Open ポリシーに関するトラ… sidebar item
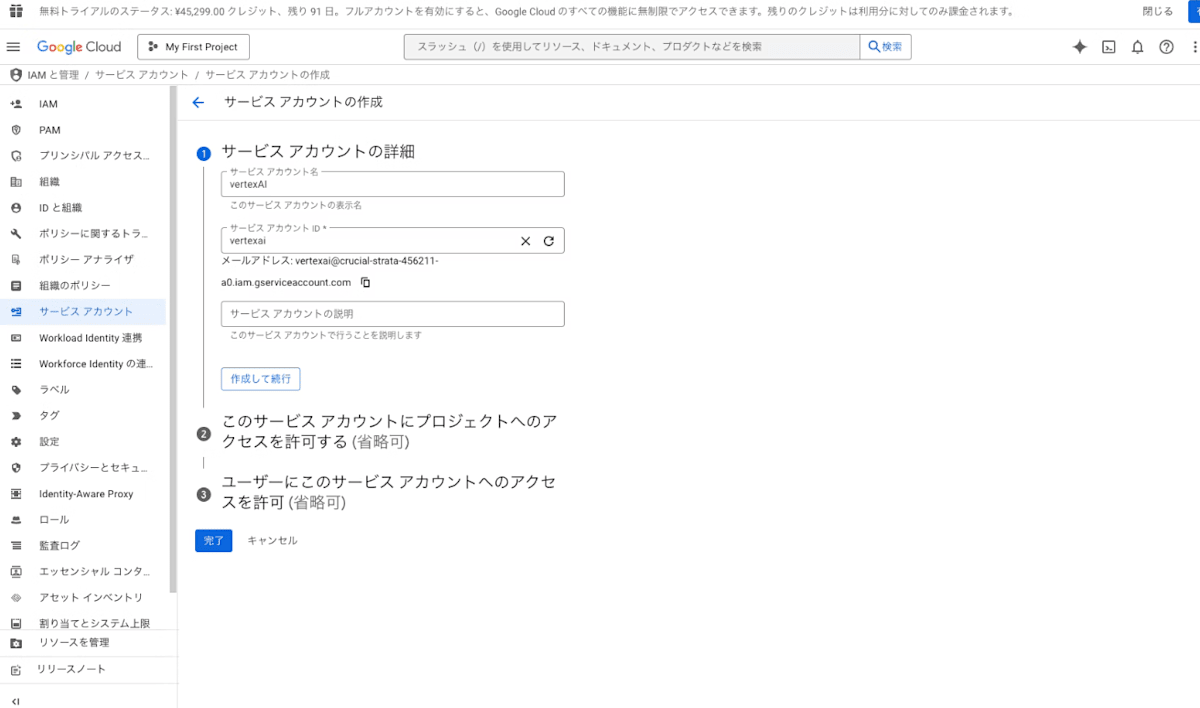 point(84,234)
